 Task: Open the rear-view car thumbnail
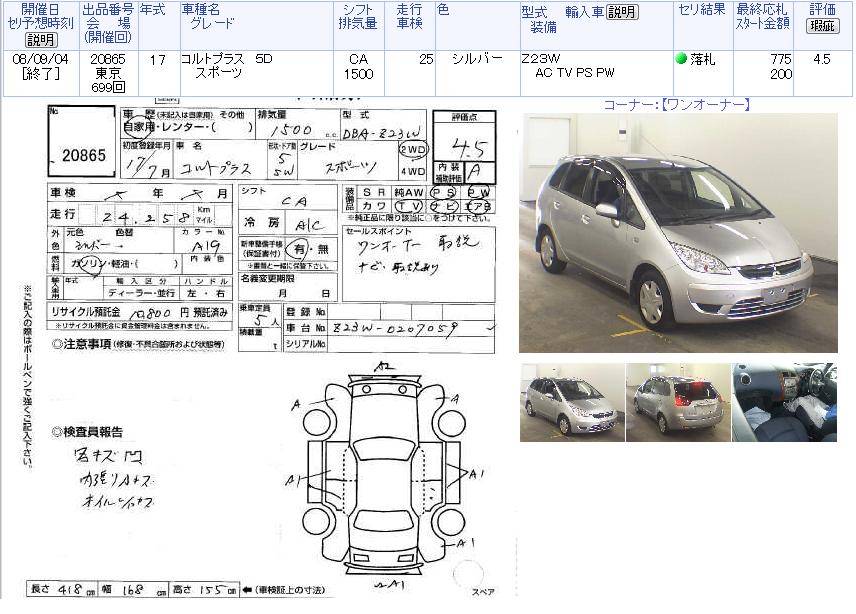pyautogui.click(x=678, y=402)
